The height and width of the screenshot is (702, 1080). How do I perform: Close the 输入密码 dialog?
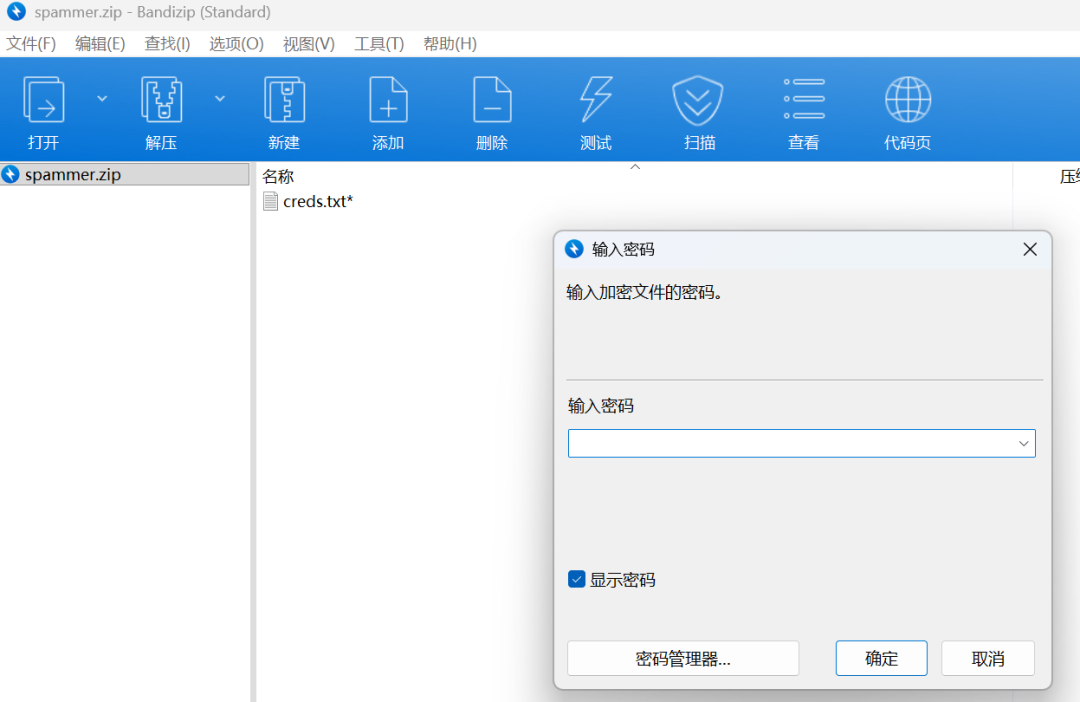pyautogui.click(x=1030, y=249)
